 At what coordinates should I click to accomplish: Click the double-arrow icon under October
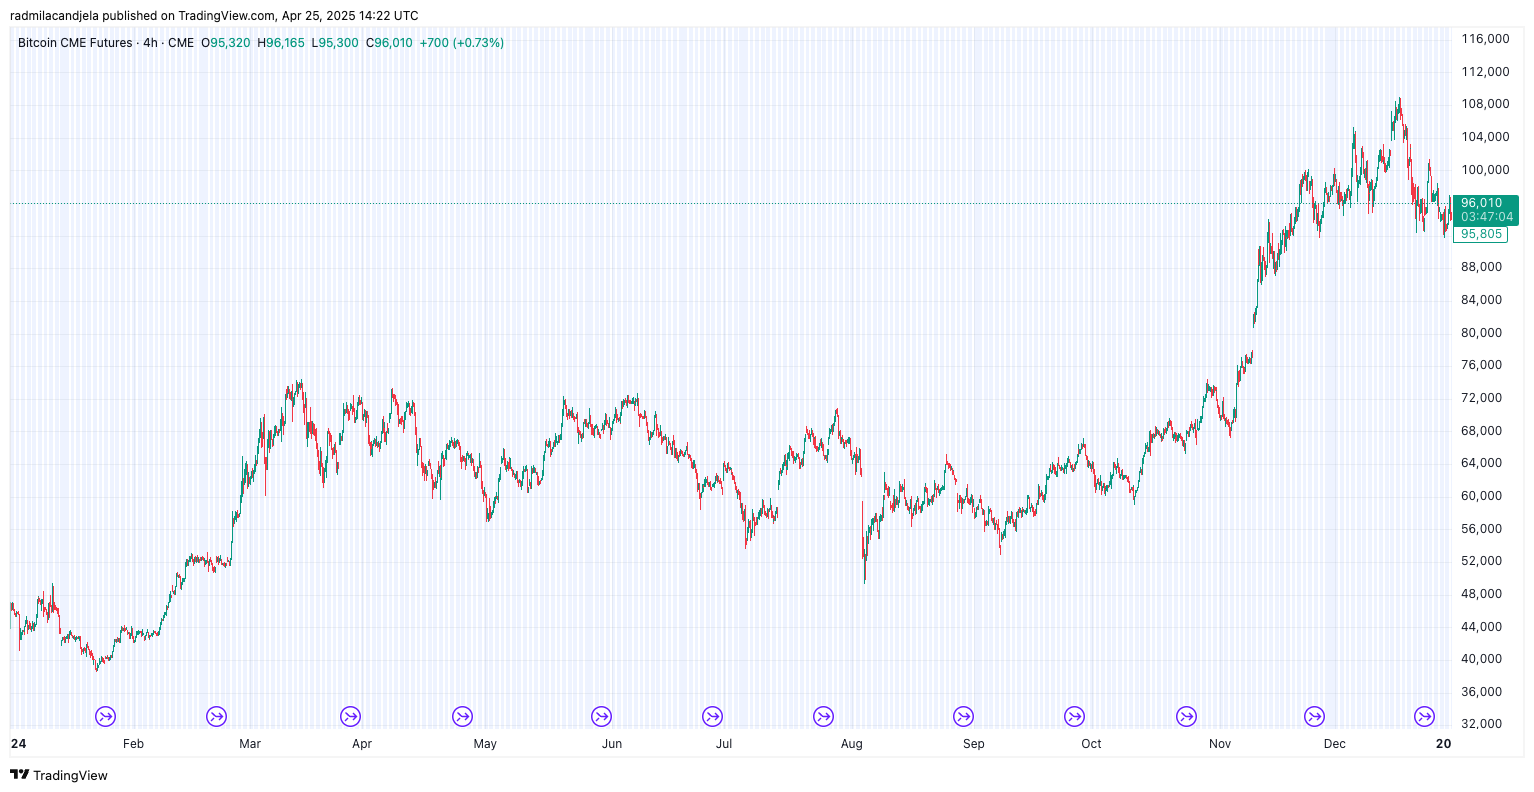point(1074,716)
